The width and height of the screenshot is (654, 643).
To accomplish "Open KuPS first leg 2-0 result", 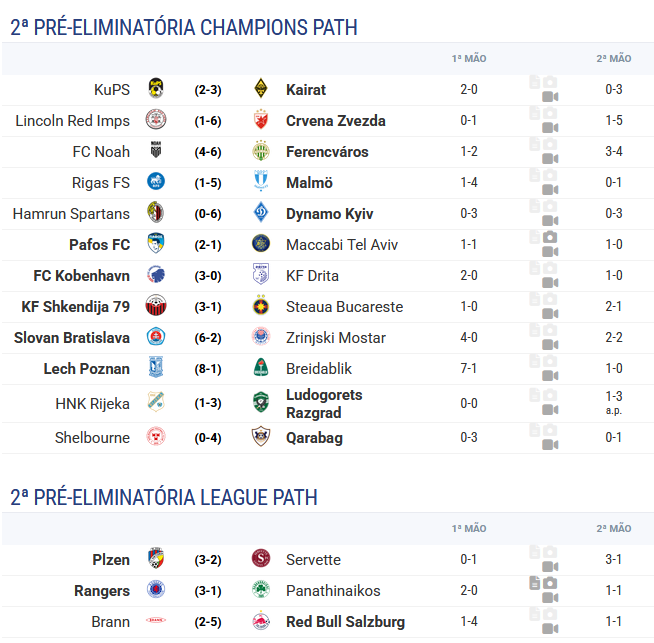I will pyautogui.click(x=469, y=89).
